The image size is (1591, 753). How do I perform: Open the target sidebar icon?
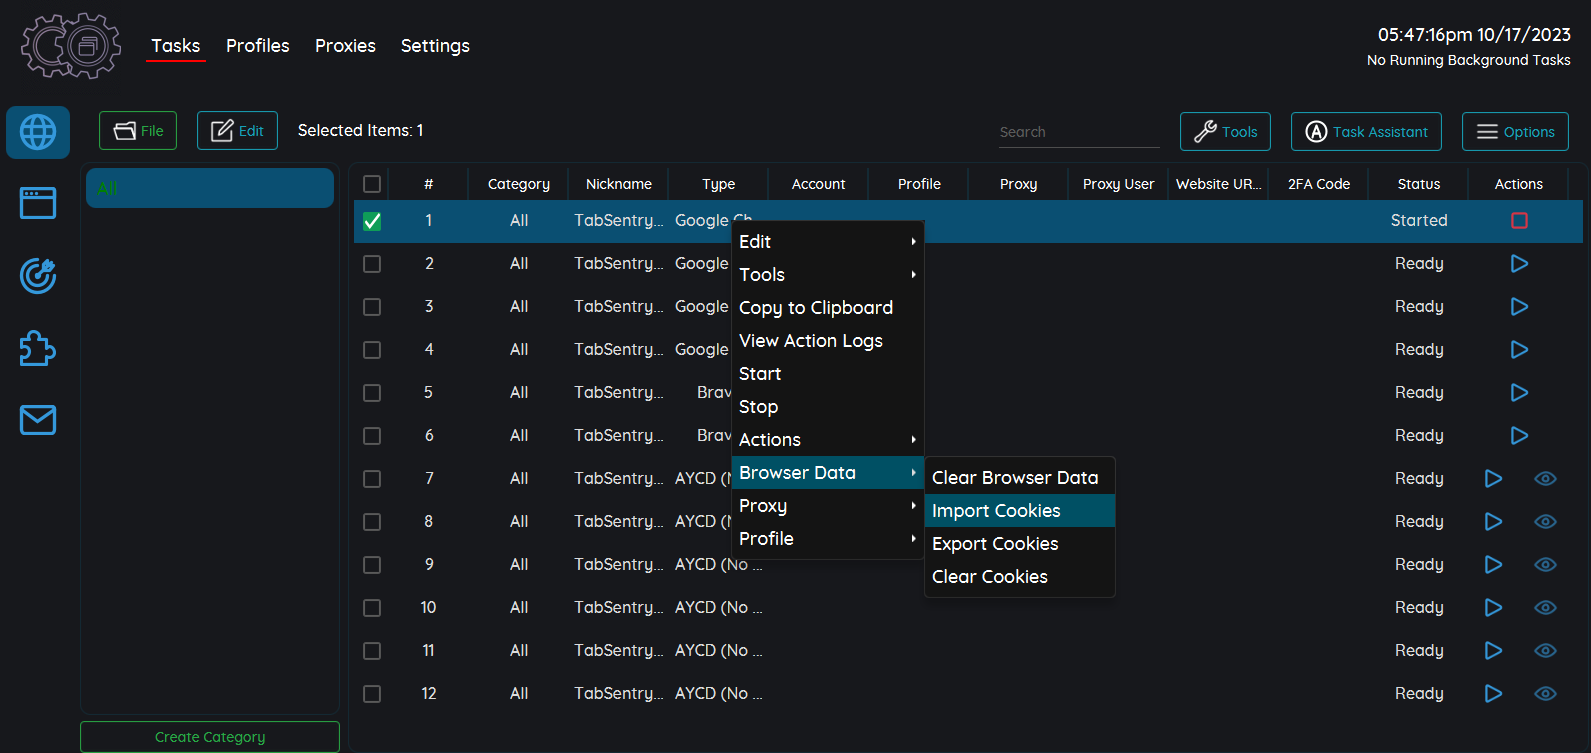(x=38, y=275)
